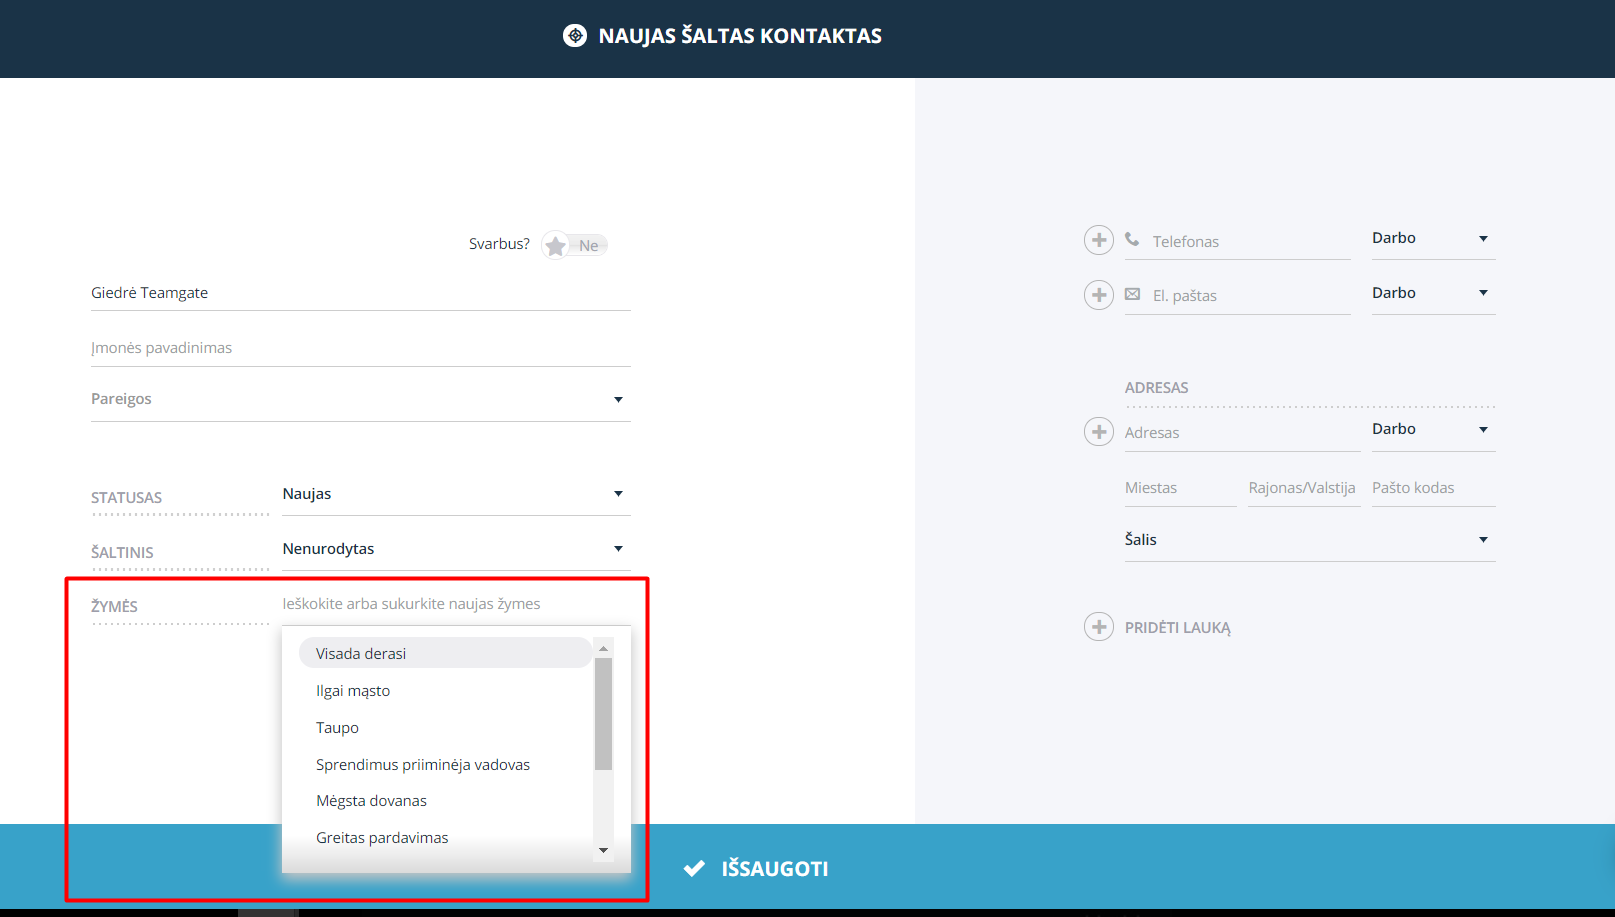Screen dimensions: 1615x917
Task: Click the tag list scrollbar thumb
Action: 603,714
